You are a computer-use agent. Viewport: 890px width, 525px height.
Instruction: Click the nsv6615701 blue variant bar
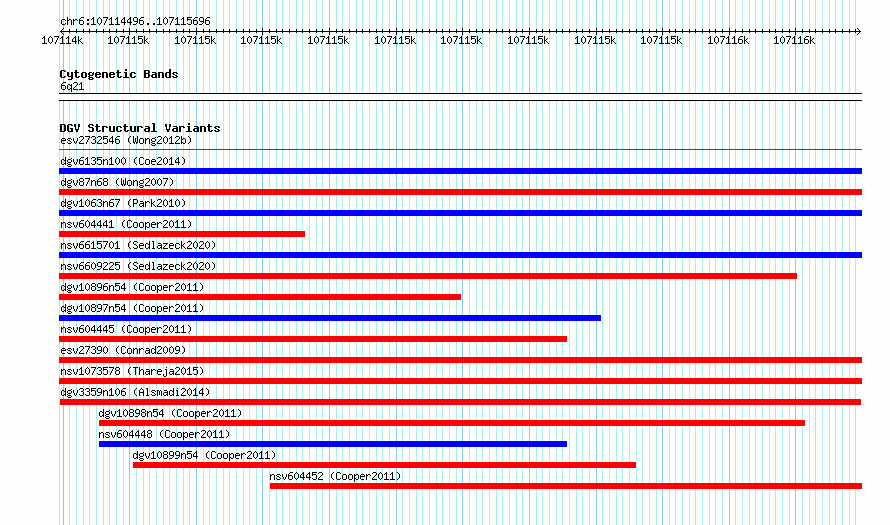click(460, 255)
